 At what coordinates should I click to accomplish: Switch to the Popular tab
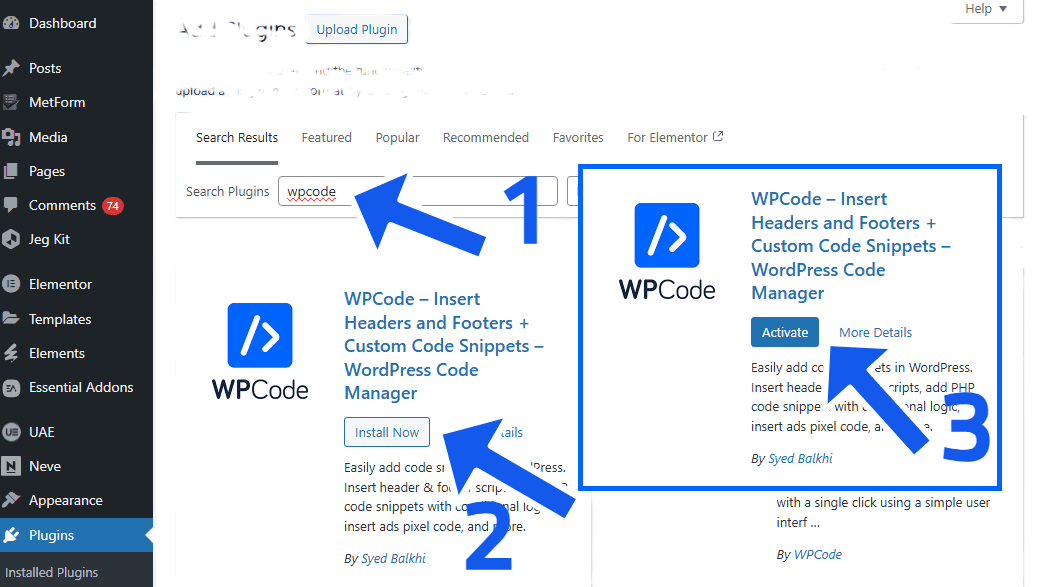397,137
